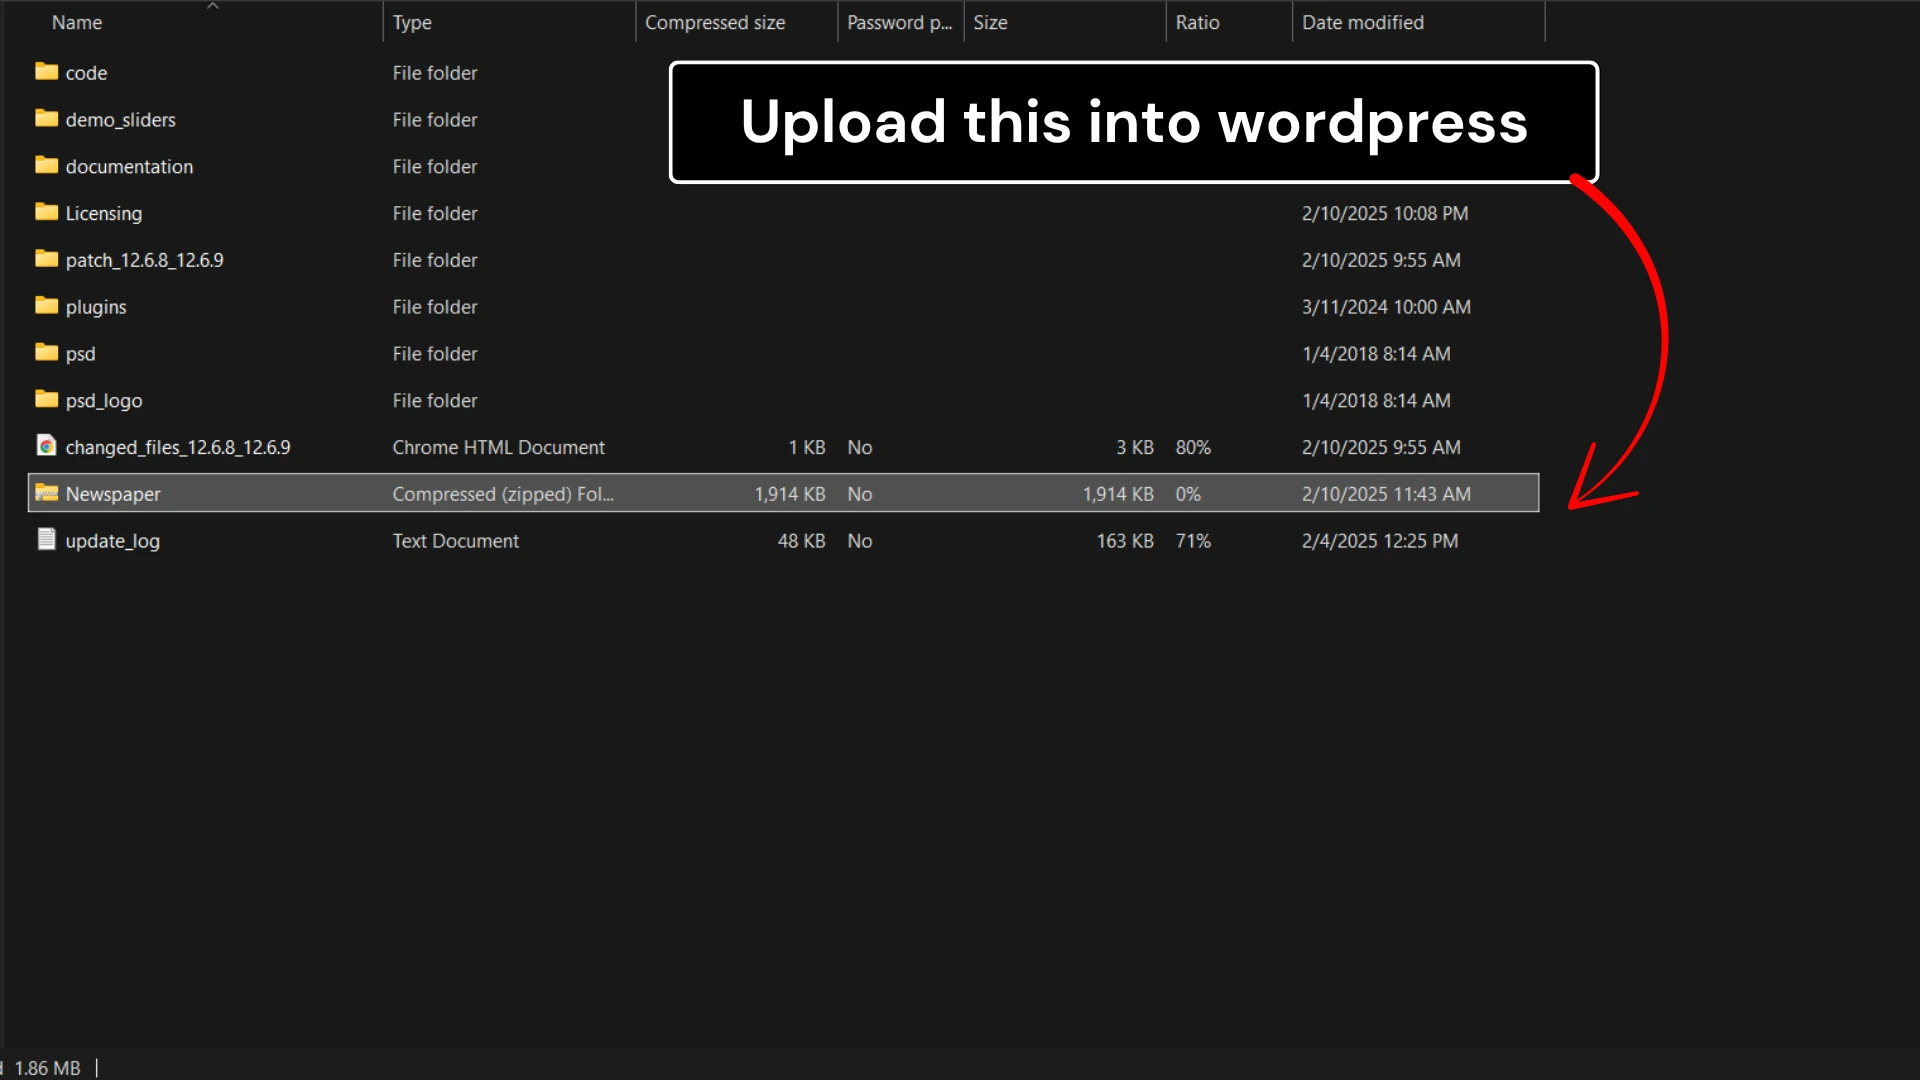Open the demo_sliders folder icon
This screenshot has width=1920, height=1080.
(x=46, y=119)
